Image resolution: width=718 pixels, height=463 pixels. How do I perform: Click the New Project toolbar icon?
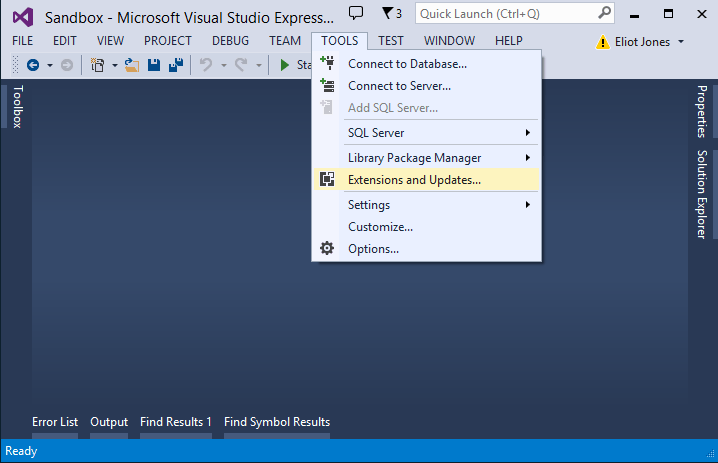click(x=98, y=65)
